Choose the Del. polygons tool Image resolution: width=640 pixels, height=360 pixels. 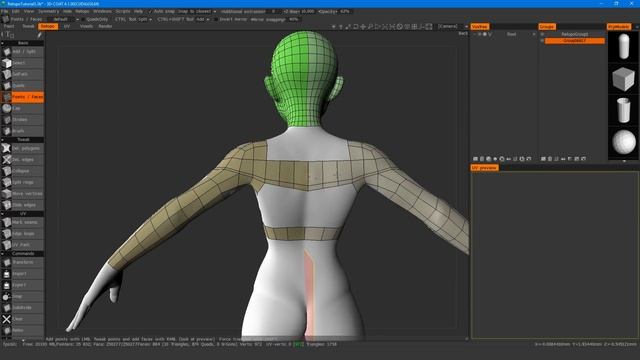click(x=22, y=148)
